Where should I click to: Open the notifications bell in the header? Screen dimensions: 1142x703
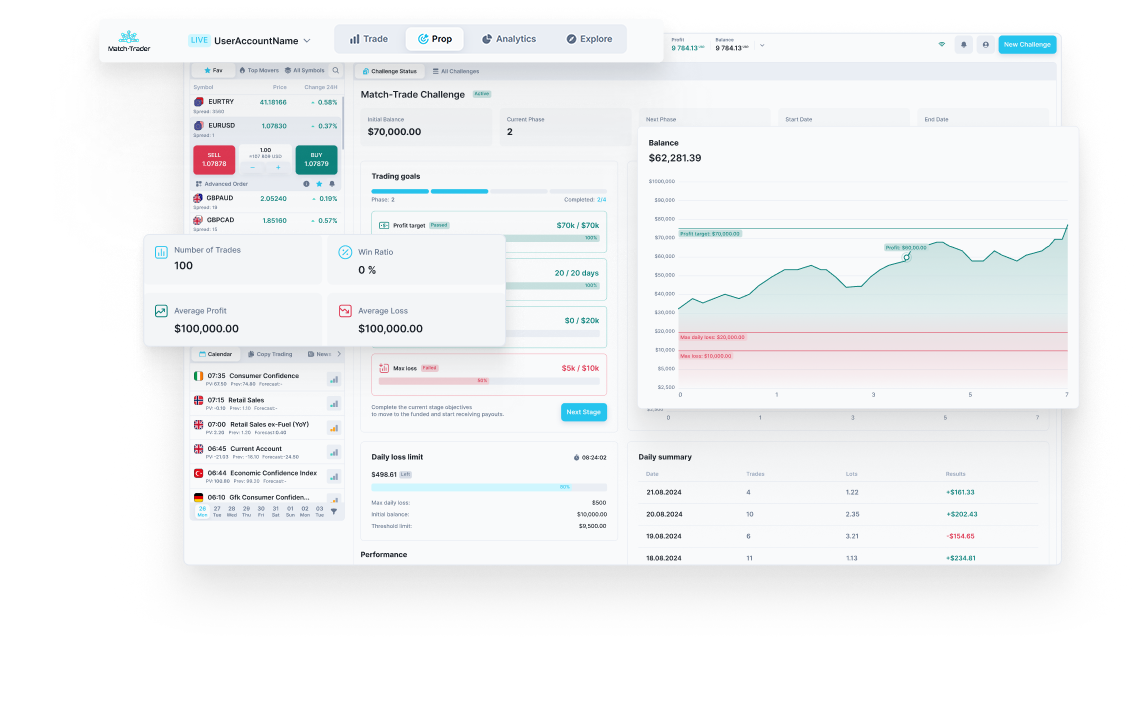click(964, 45)
